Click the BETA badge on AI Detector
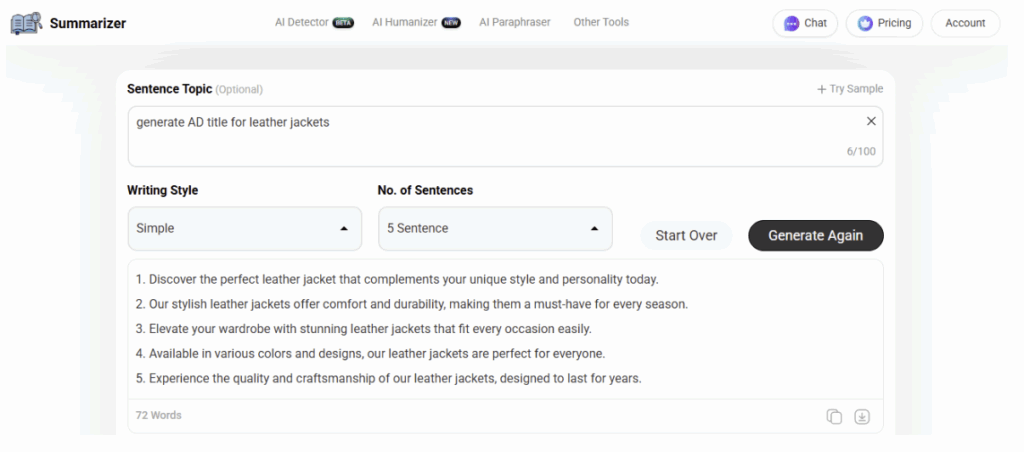This screenshot has width=1024, height=452. click(x=343, y=23)
